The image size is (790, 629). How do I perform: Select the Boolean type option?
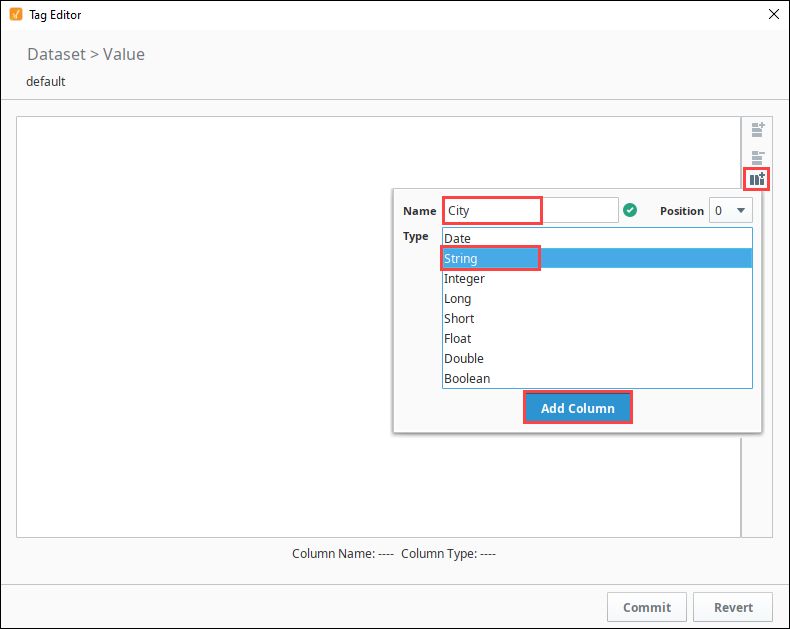click(x=597, y=378)
